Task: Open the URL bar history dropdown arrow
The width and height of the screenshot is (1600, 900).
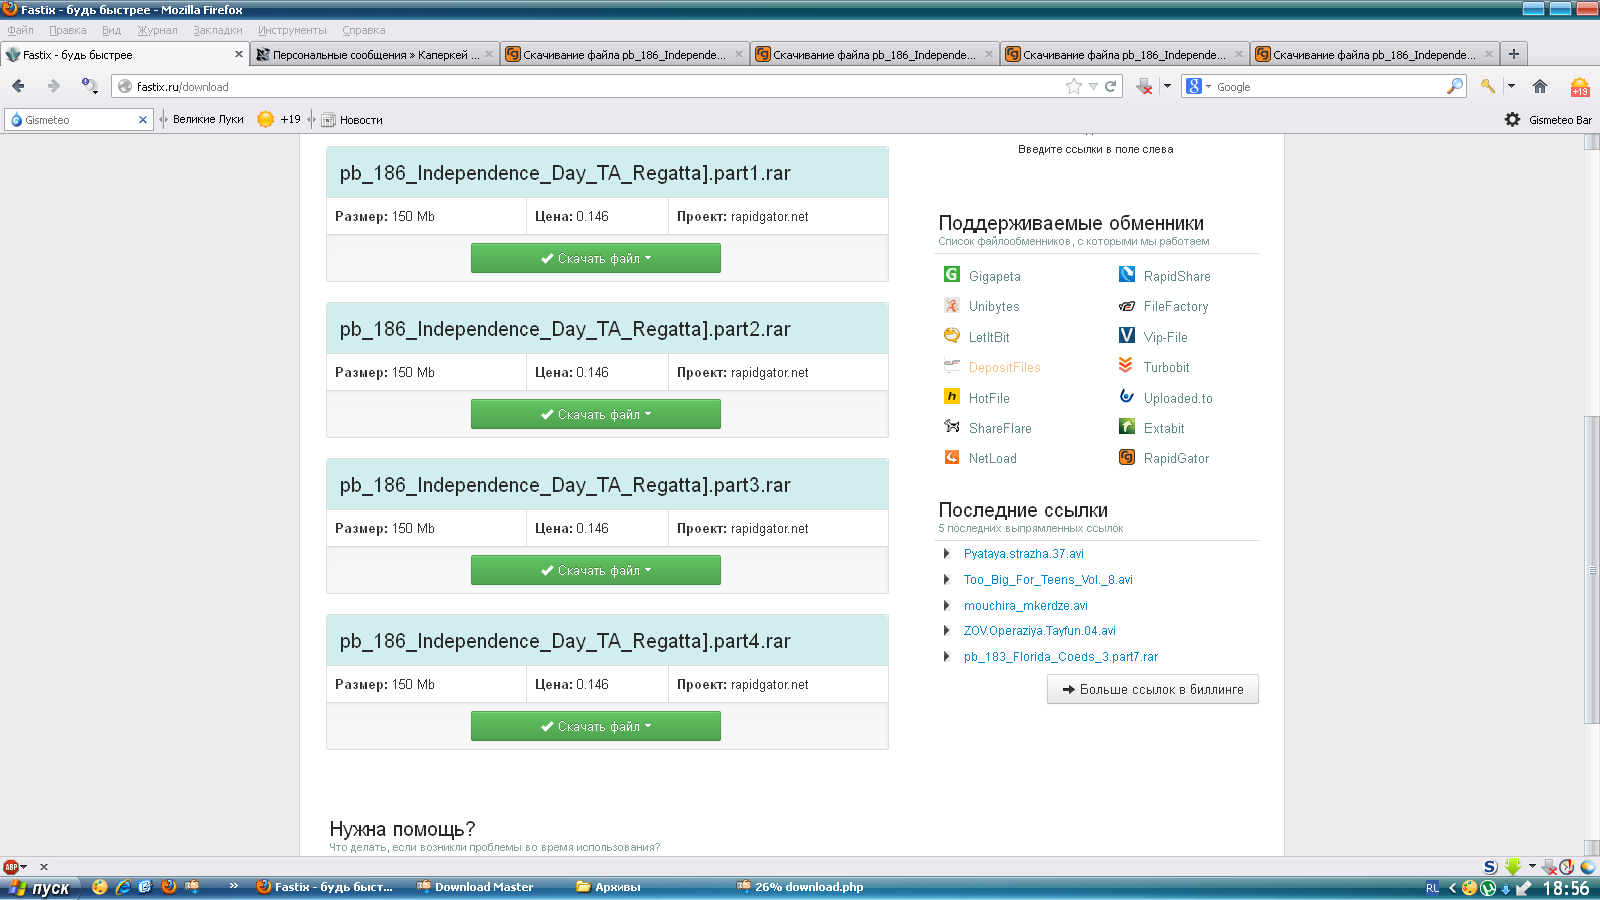Action: click(1093, 87)
